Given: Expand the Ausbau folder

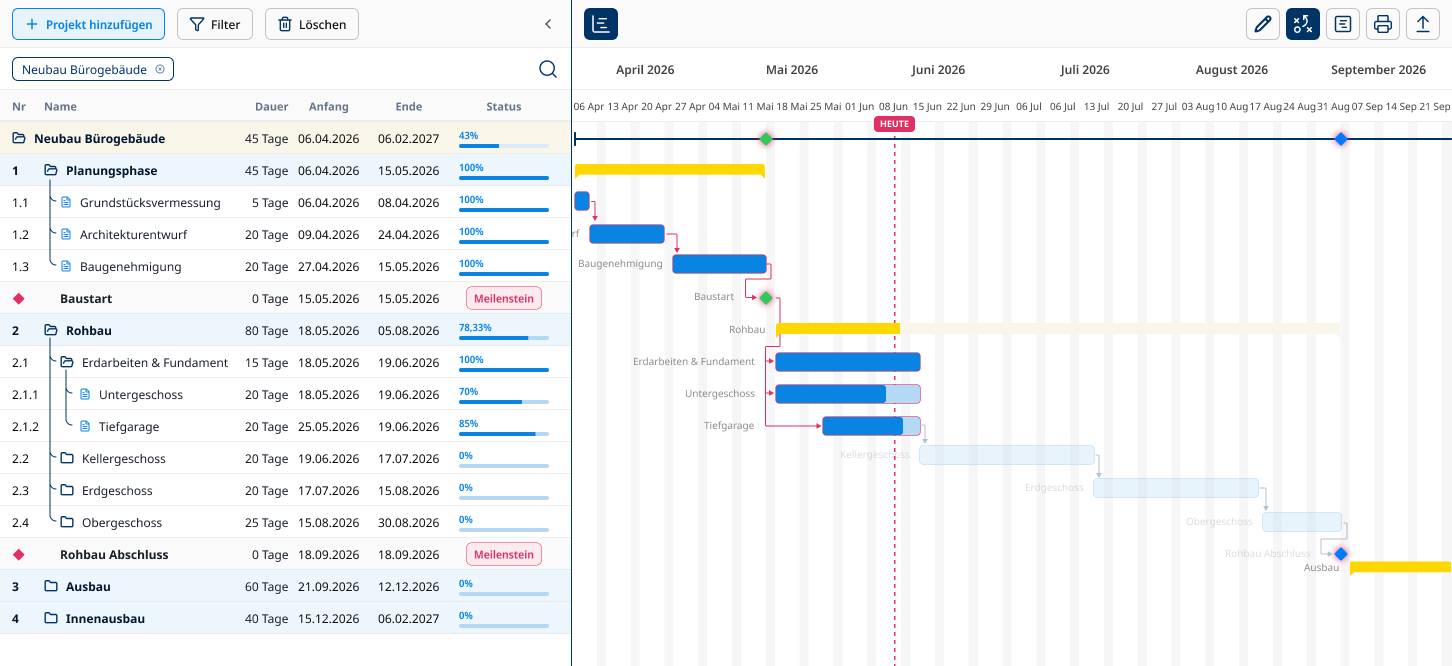Looking at the screenshot, I should [x=51, y=586].
